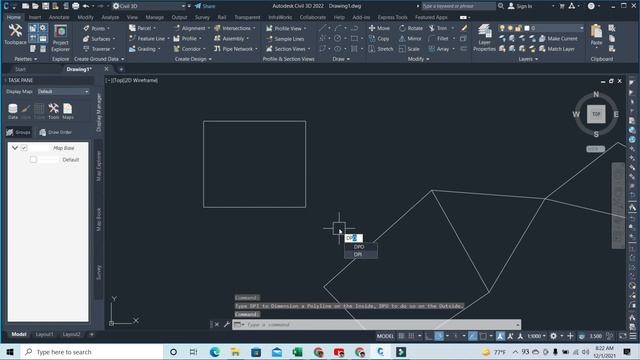This screenshot has height=360, width=640.
Task: Open Layer Properties manager
Action: pyautogui.click(x=484, y=38)
